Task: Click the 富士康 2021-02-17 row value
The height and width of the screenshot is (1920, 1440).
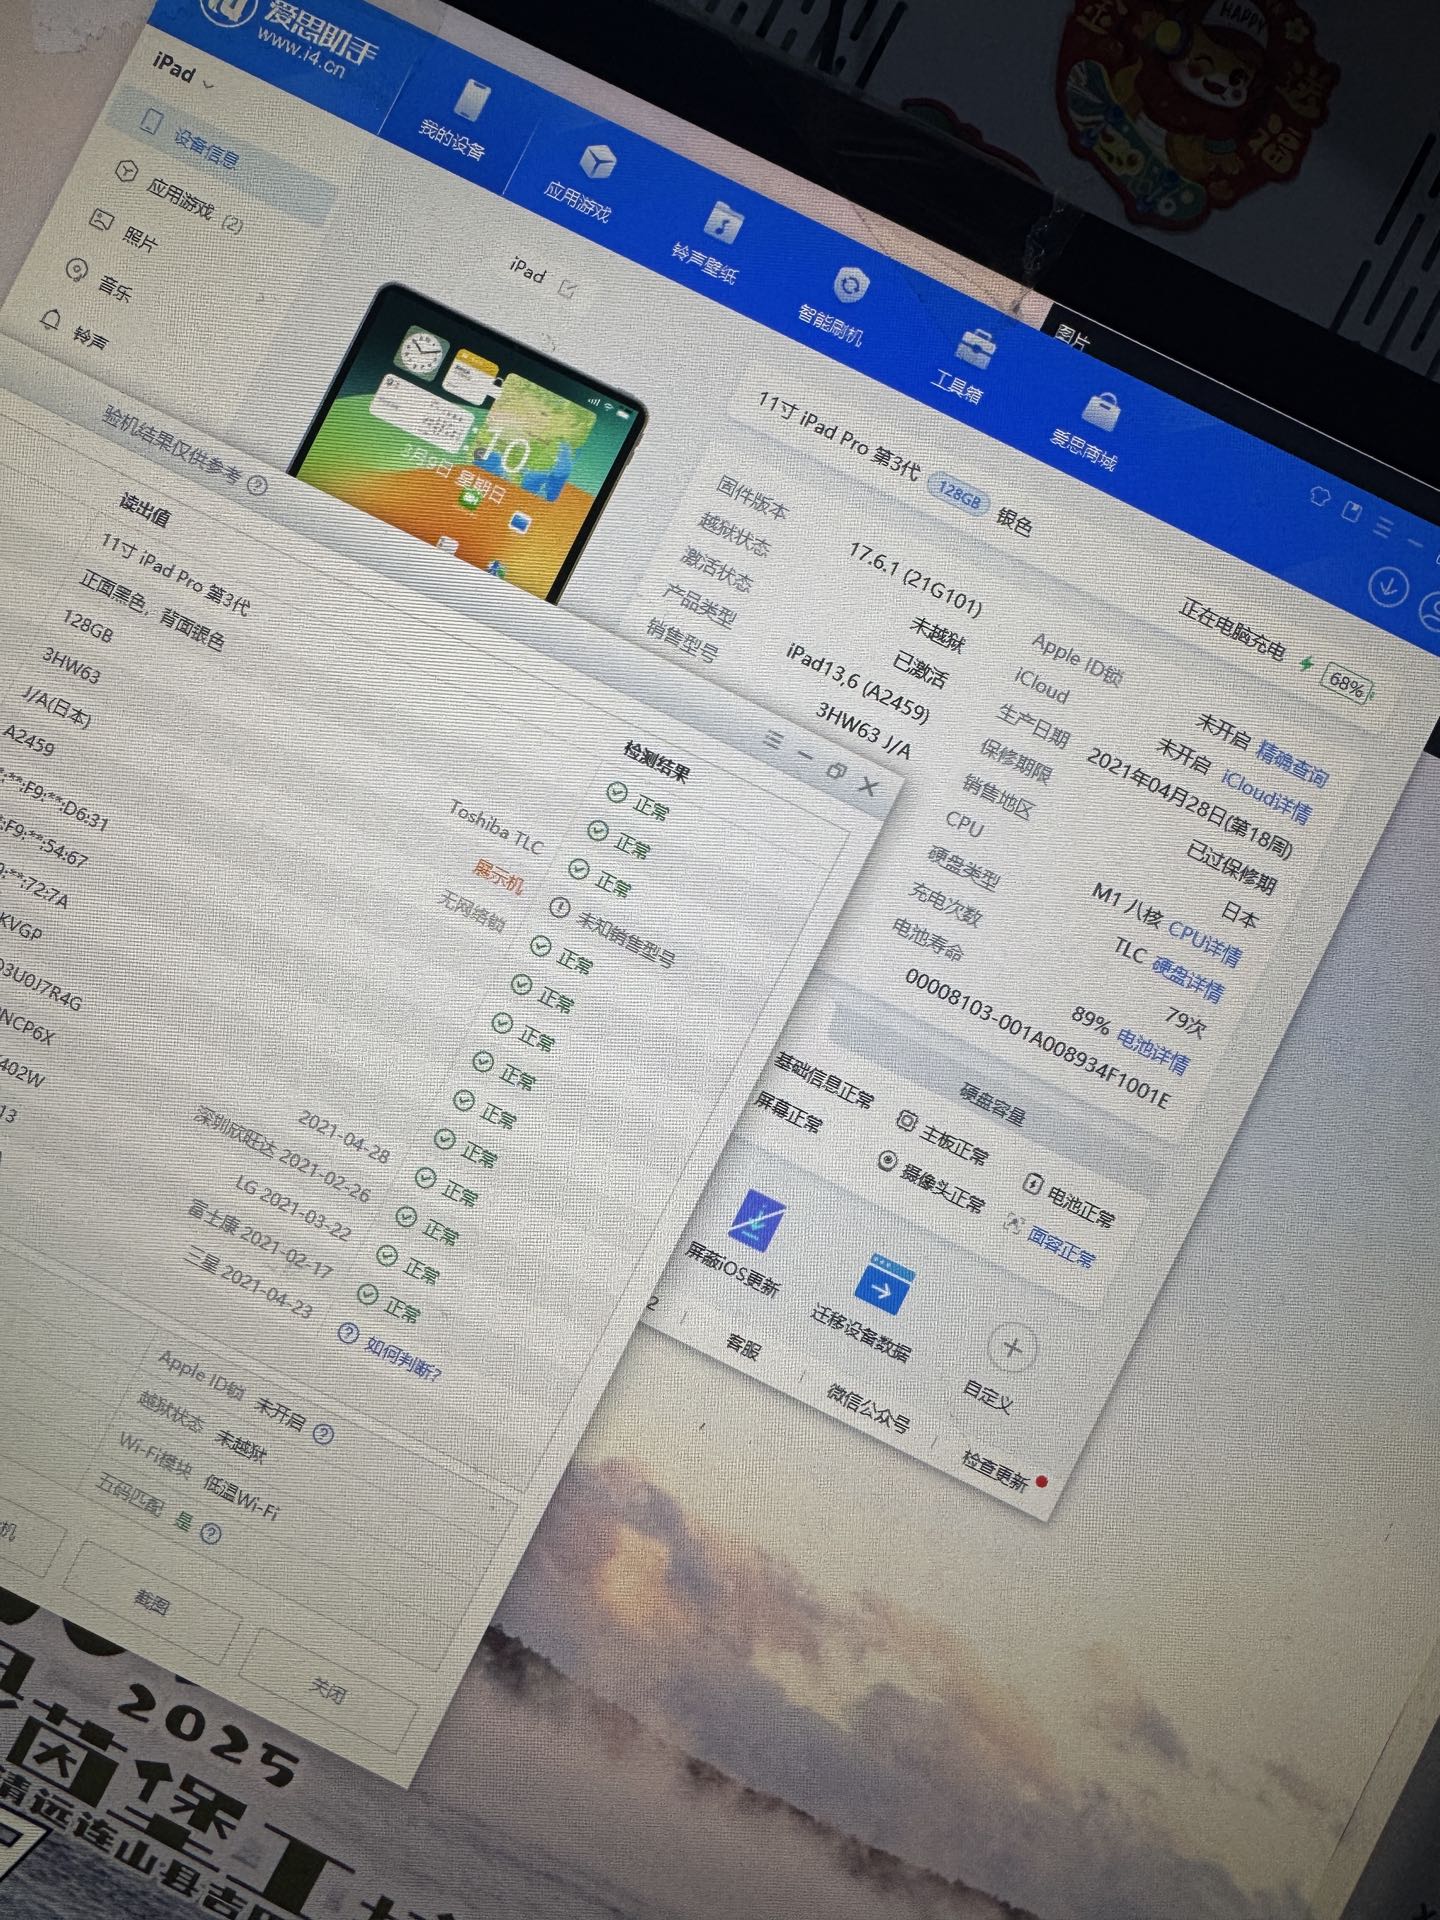Action: coord(260,1238)
